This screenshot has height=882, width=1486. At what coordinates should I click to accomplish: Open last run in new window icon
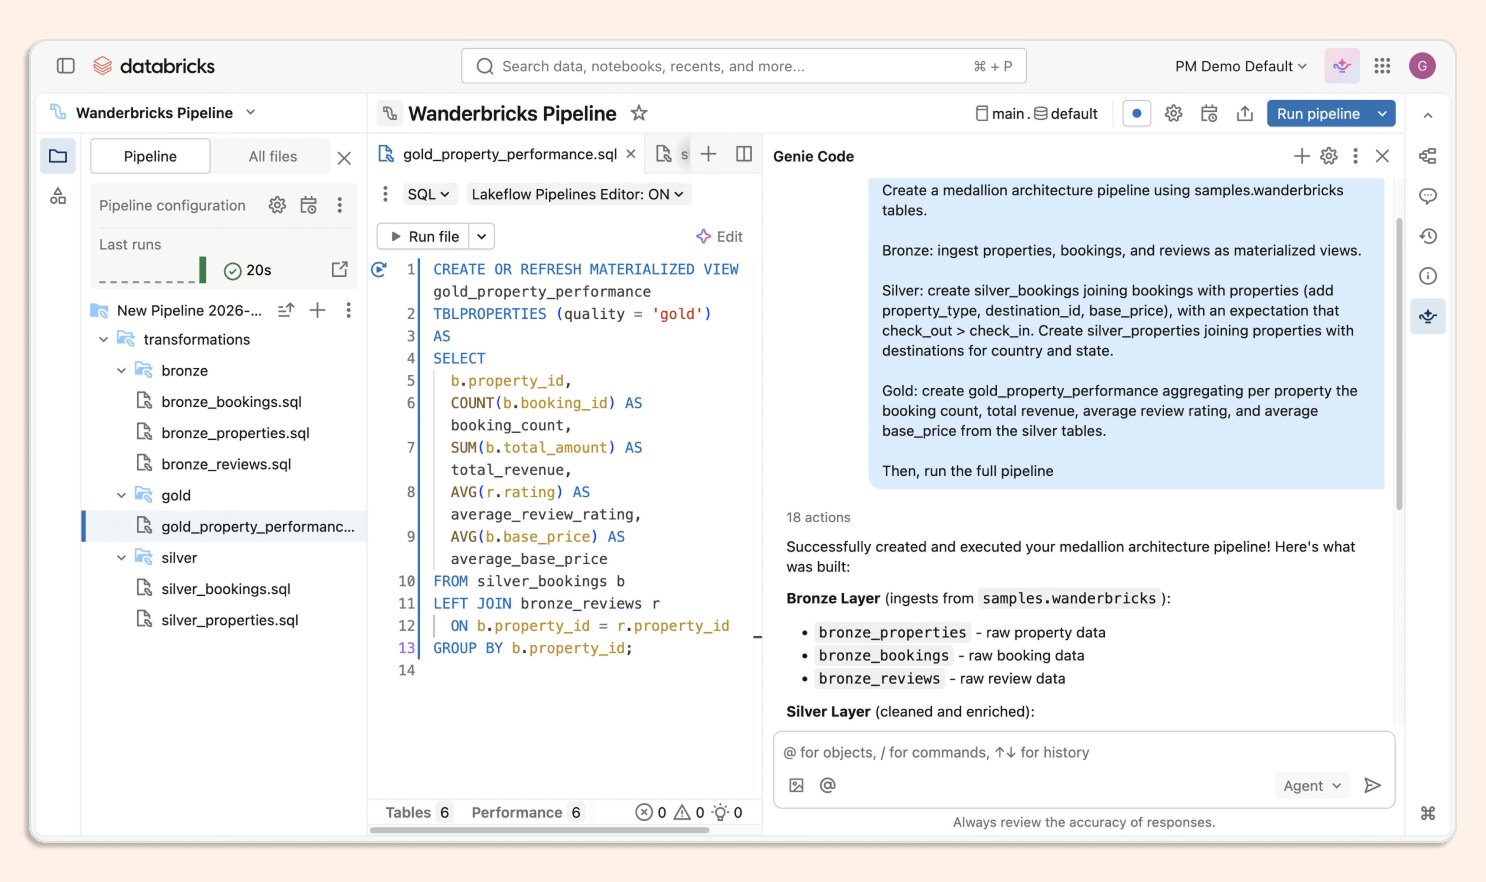coord(340,270)
